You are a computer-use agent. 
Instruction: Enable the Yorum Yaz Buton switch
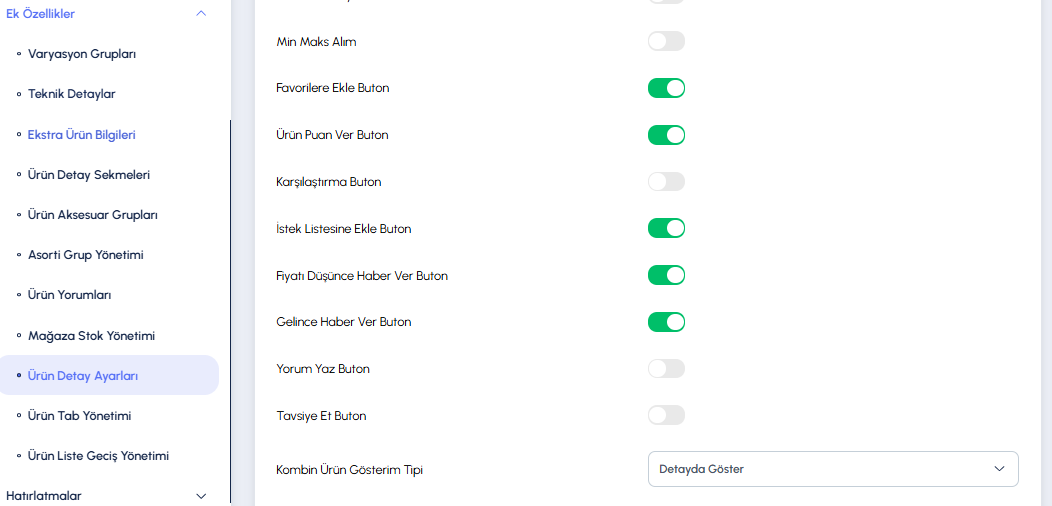pos(666,368)
